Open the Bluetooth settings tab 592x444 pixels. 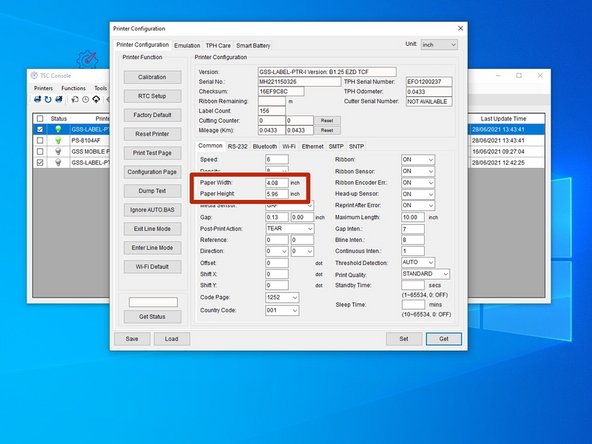click(265, 146)
